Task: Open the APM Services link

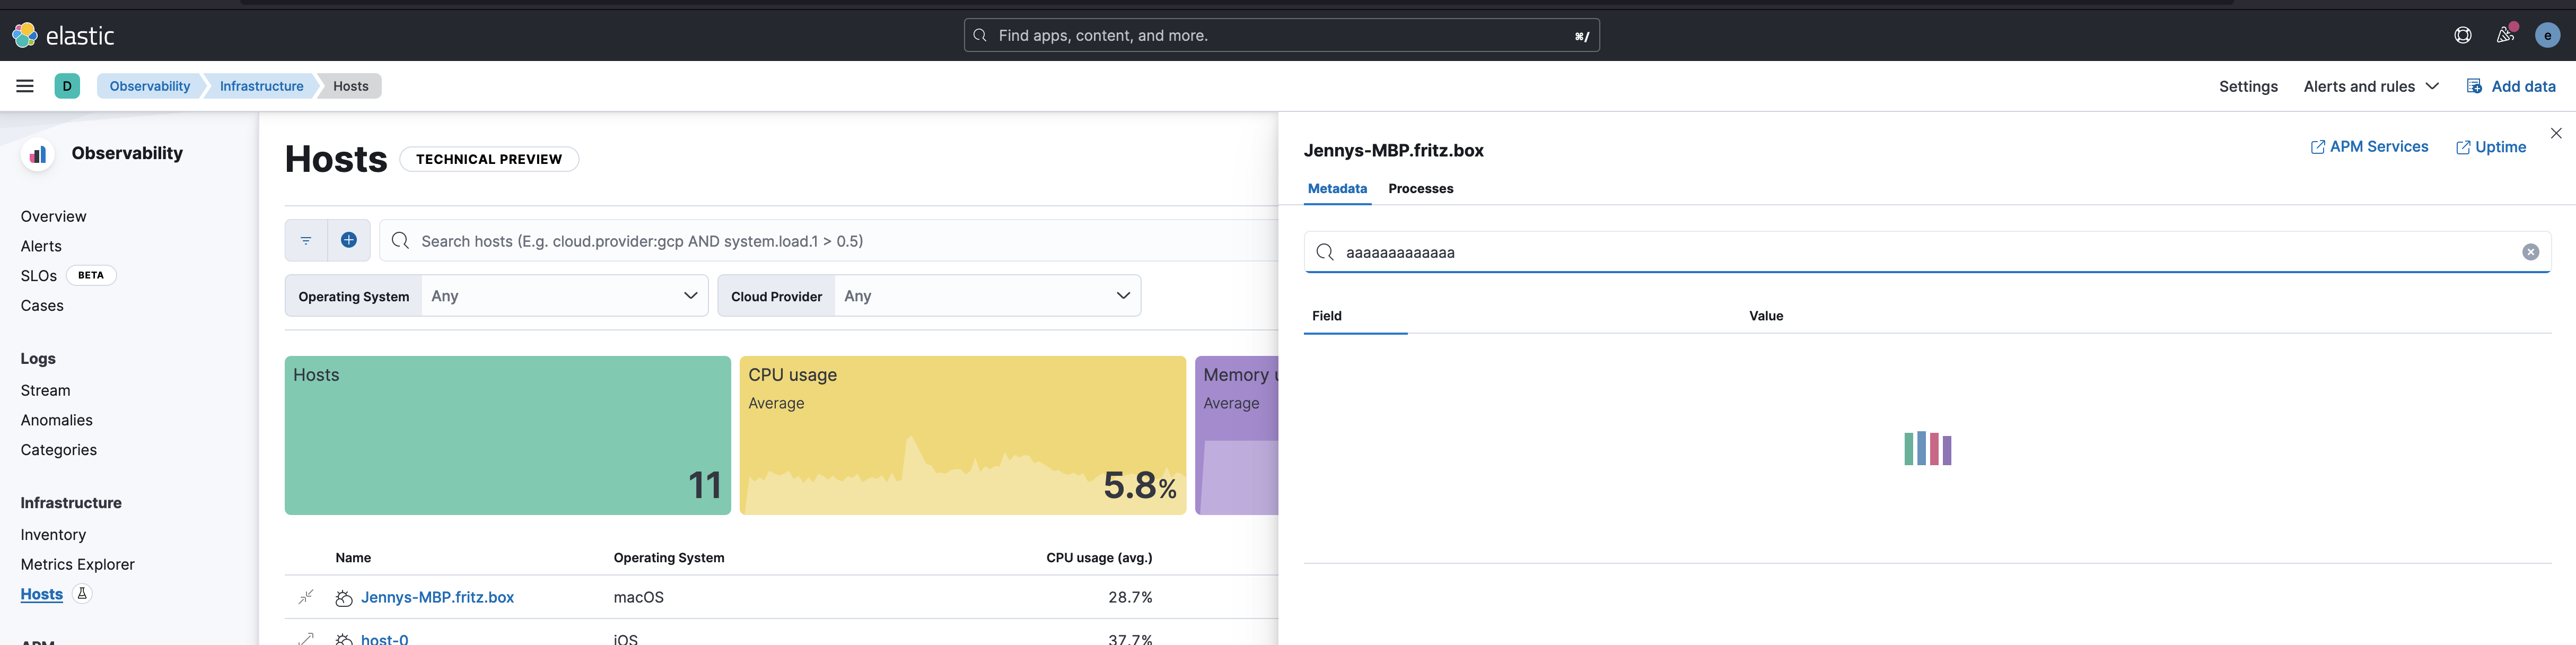Action: pos(2369,147)
